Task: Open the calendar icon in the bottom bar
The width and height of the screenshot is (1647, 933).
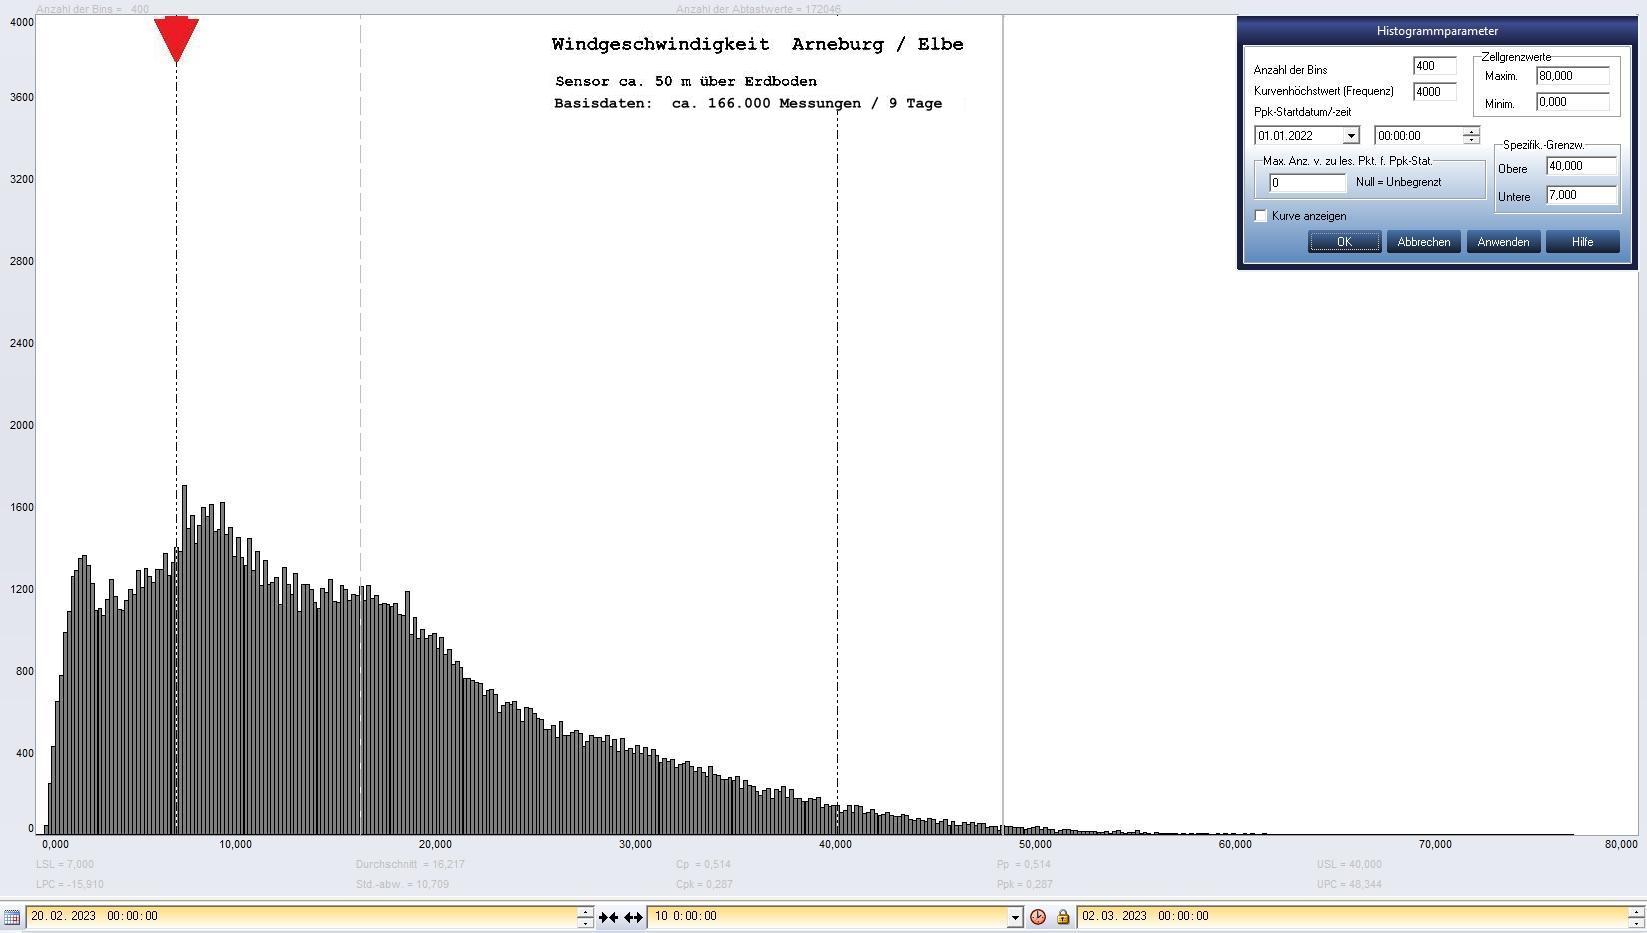Action: pyautogui.click(x=12, y=917)
